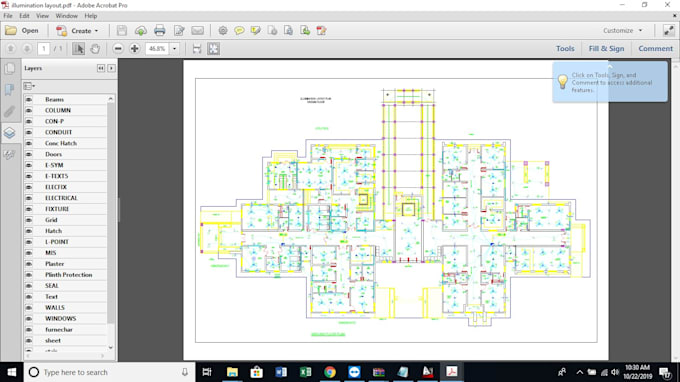Screen dimensions: 680x382
Task: Open the Help menu
Action: pos(91,16)
